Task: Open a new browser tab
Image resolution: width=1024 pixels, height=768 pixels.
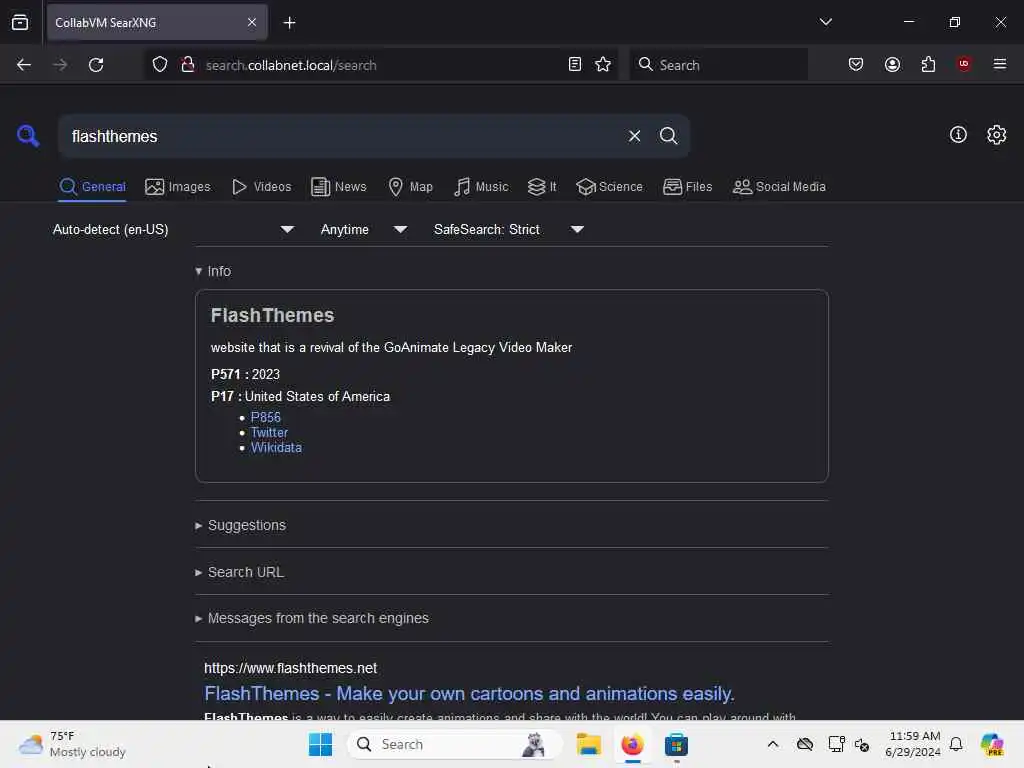Action: pyautogui.click(x=289, y=23)
